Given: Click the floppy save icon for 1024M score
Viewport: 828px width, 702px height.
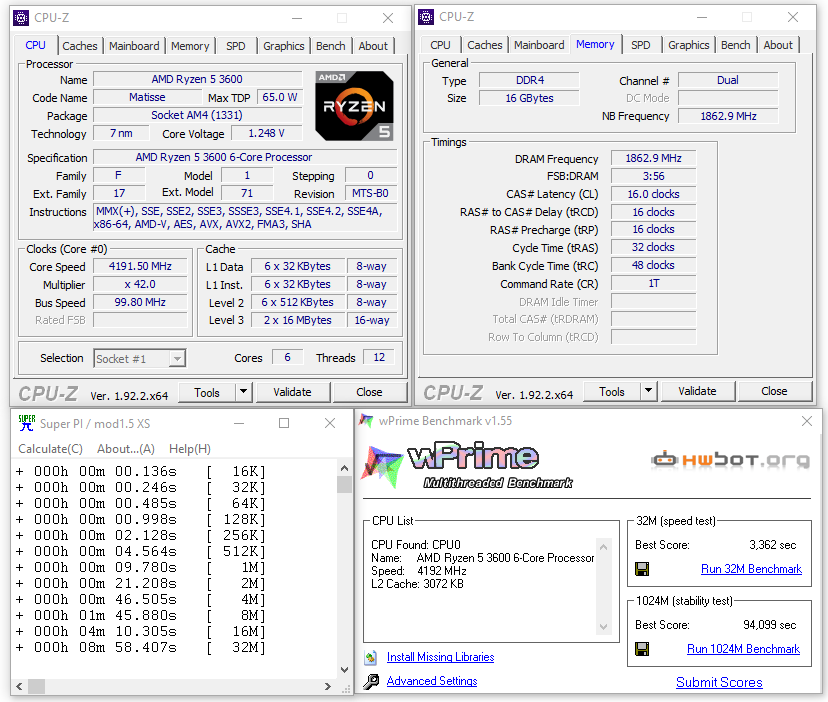Looking at the screenshot, I should pos(642,649).
